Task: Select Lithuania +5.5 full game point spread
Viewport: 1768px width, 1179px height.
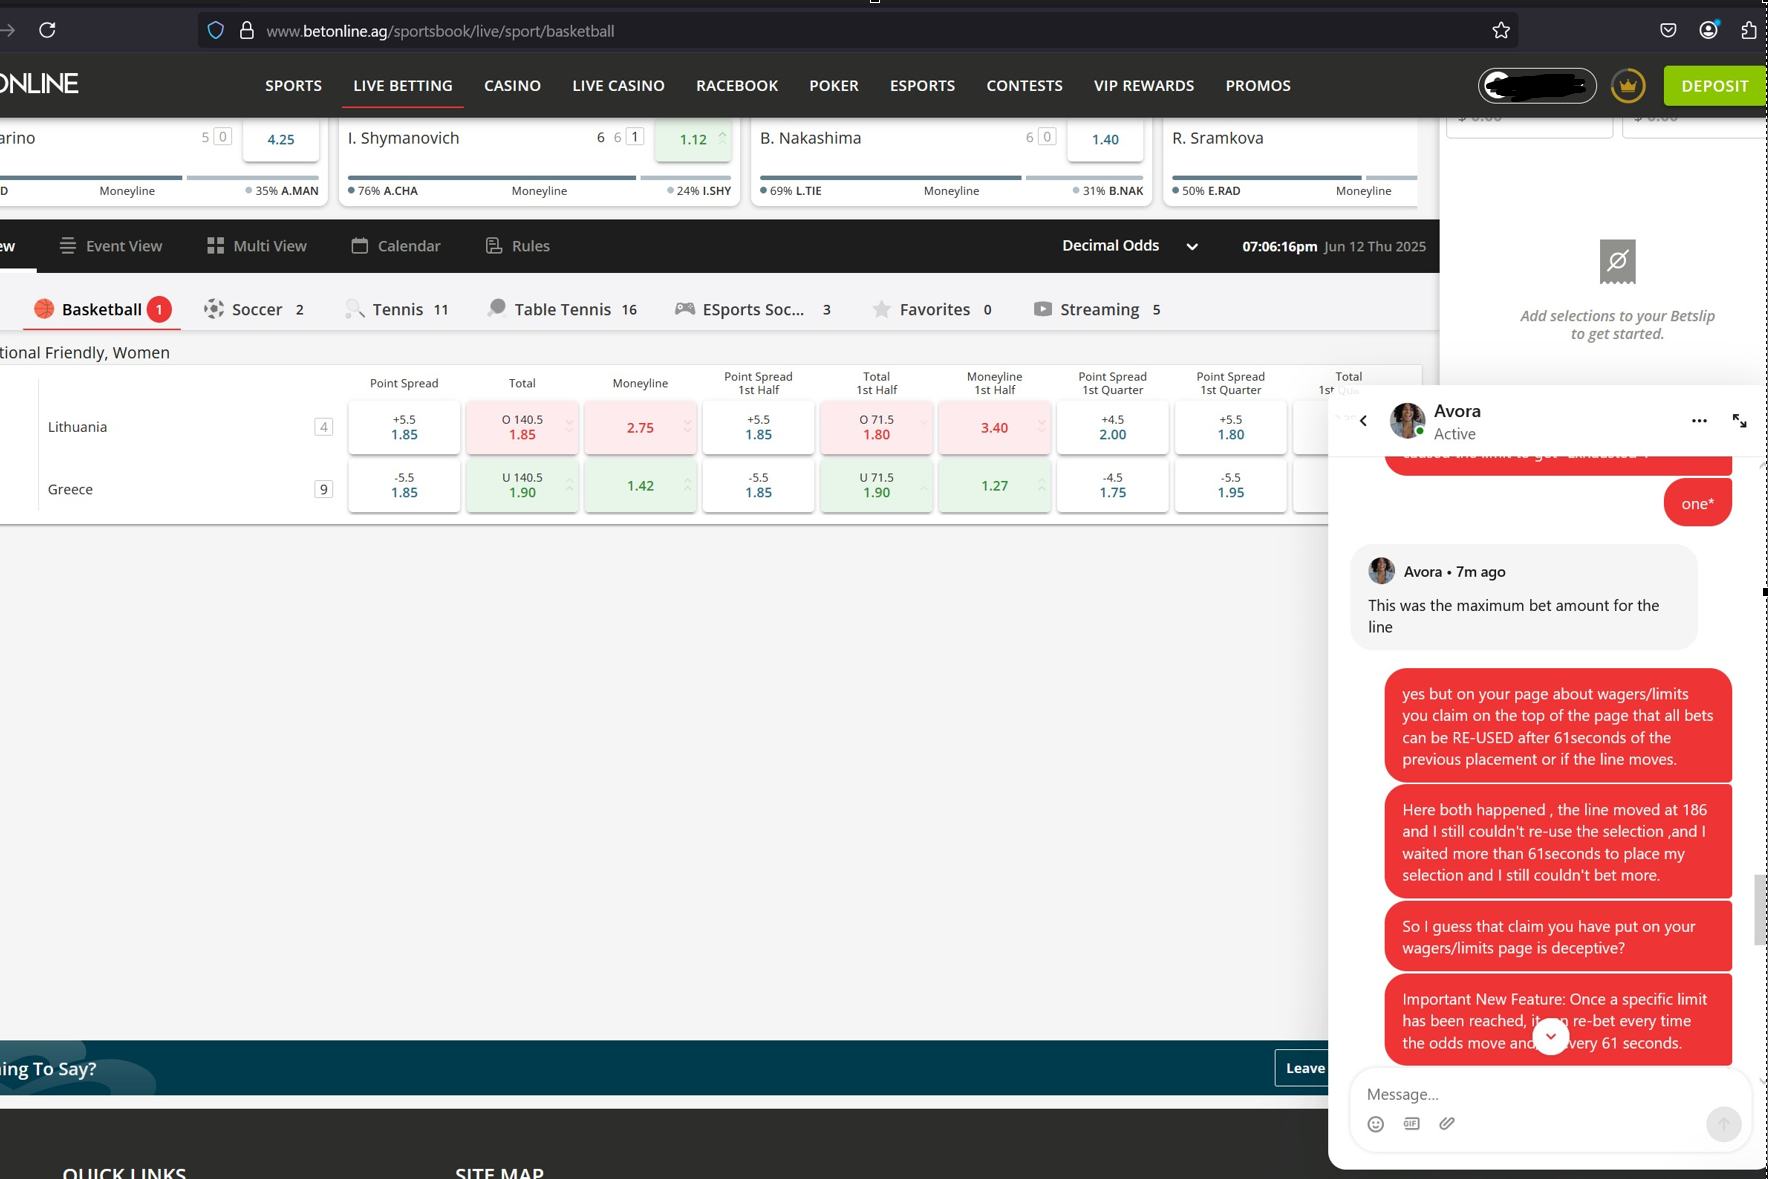Action: coord(404,428)
